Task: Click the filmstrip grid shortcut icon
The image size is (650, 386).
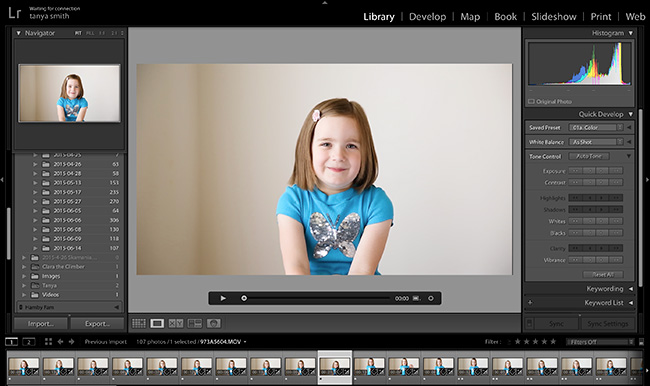Action: [49, 342]
